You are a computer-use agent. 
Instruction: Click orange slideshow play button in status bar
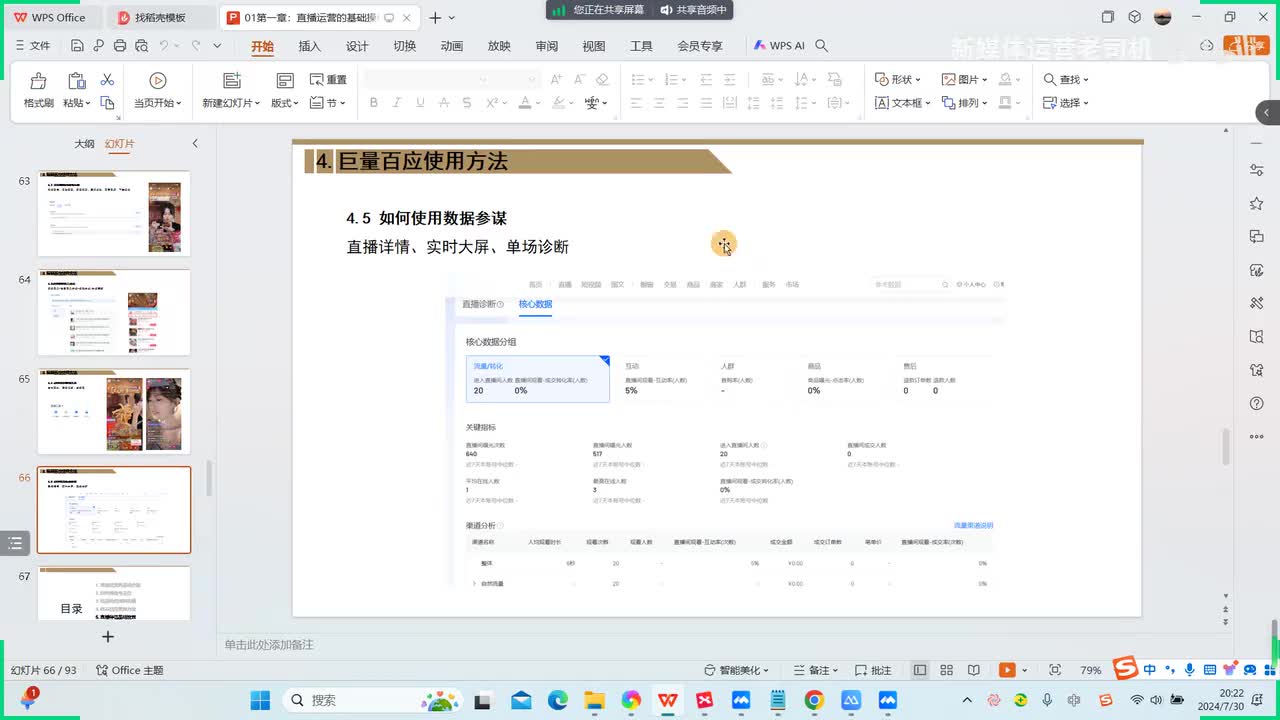(1007, 670)
